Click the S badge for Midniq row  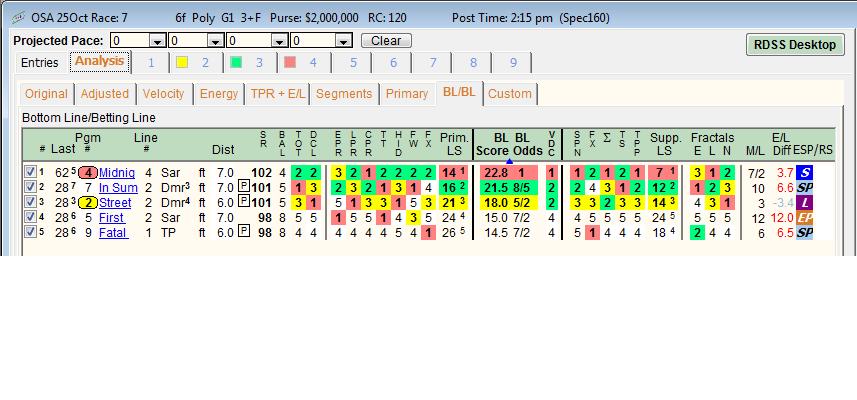806,173
